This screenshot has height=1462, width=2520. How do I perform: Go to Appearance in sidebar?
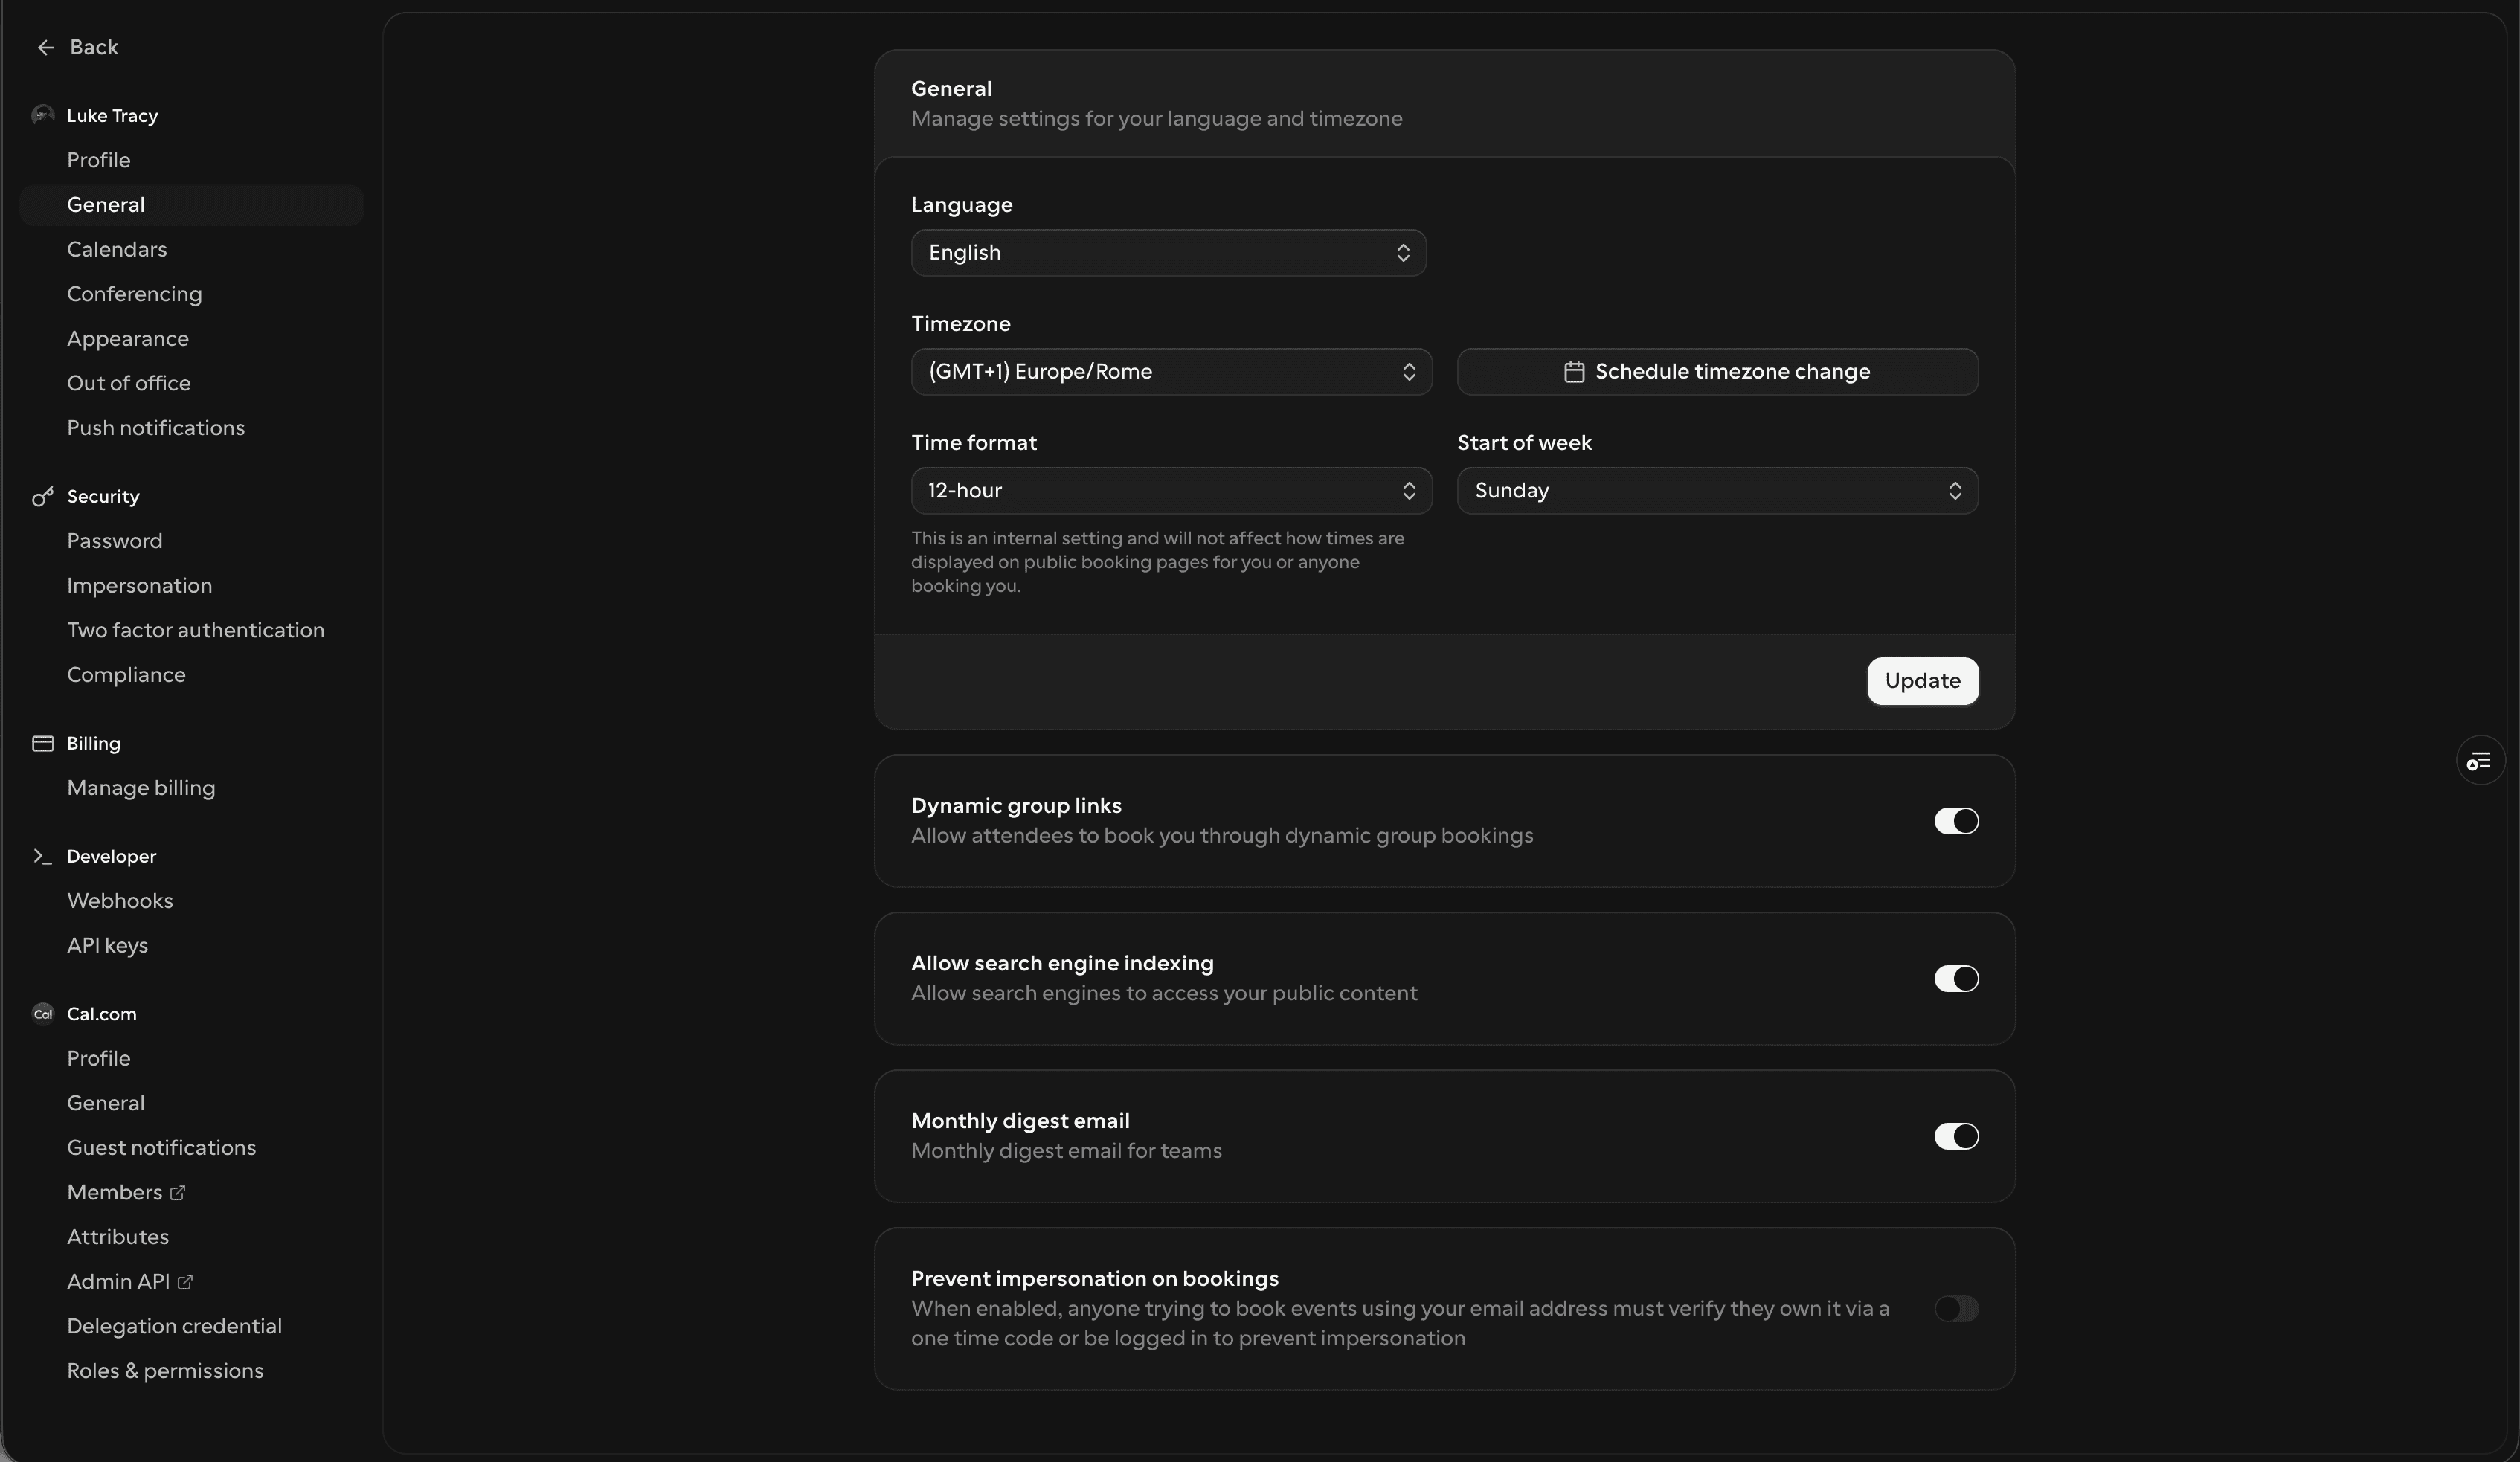(128, 339)
